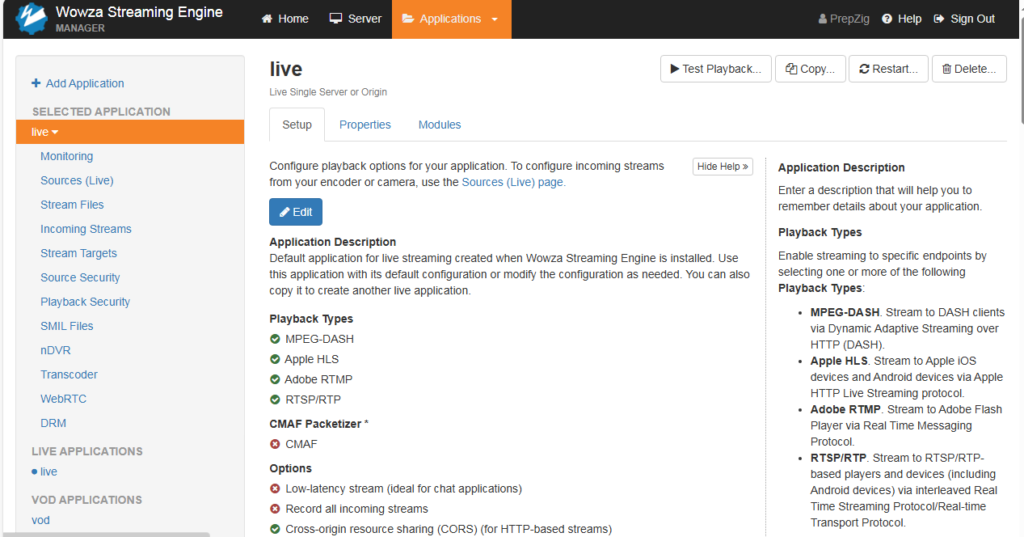Open SMIL Files in the sidebar
The width and height of the screenshot is (1024, 537).
(x=67, y=326)
